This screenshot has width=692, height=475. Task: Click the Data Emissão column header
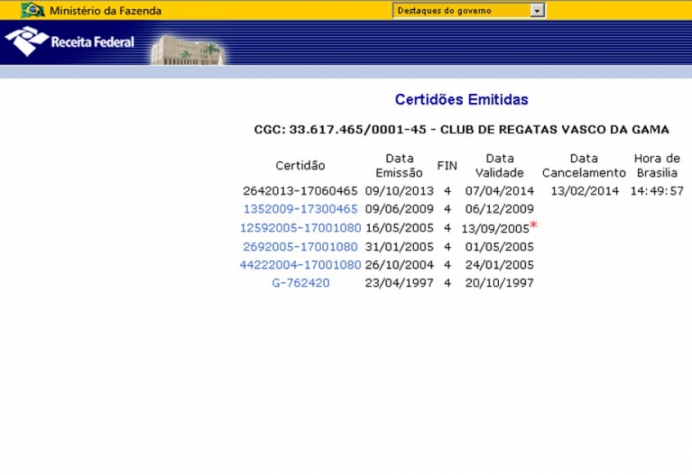pos(399,166)
